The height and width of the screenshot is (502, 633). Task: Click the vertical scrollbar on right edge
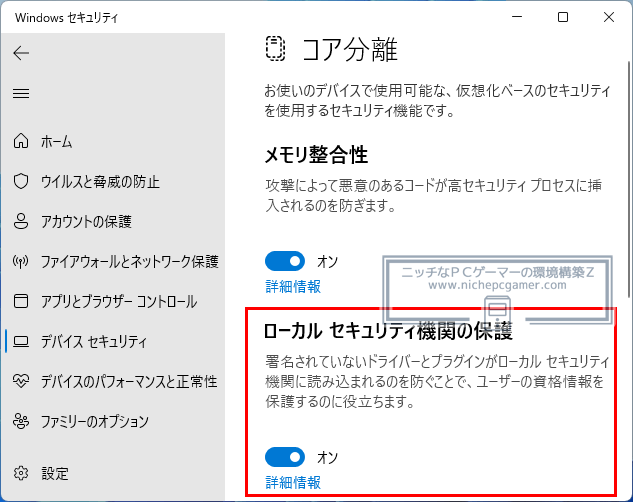tap(629, 180)
